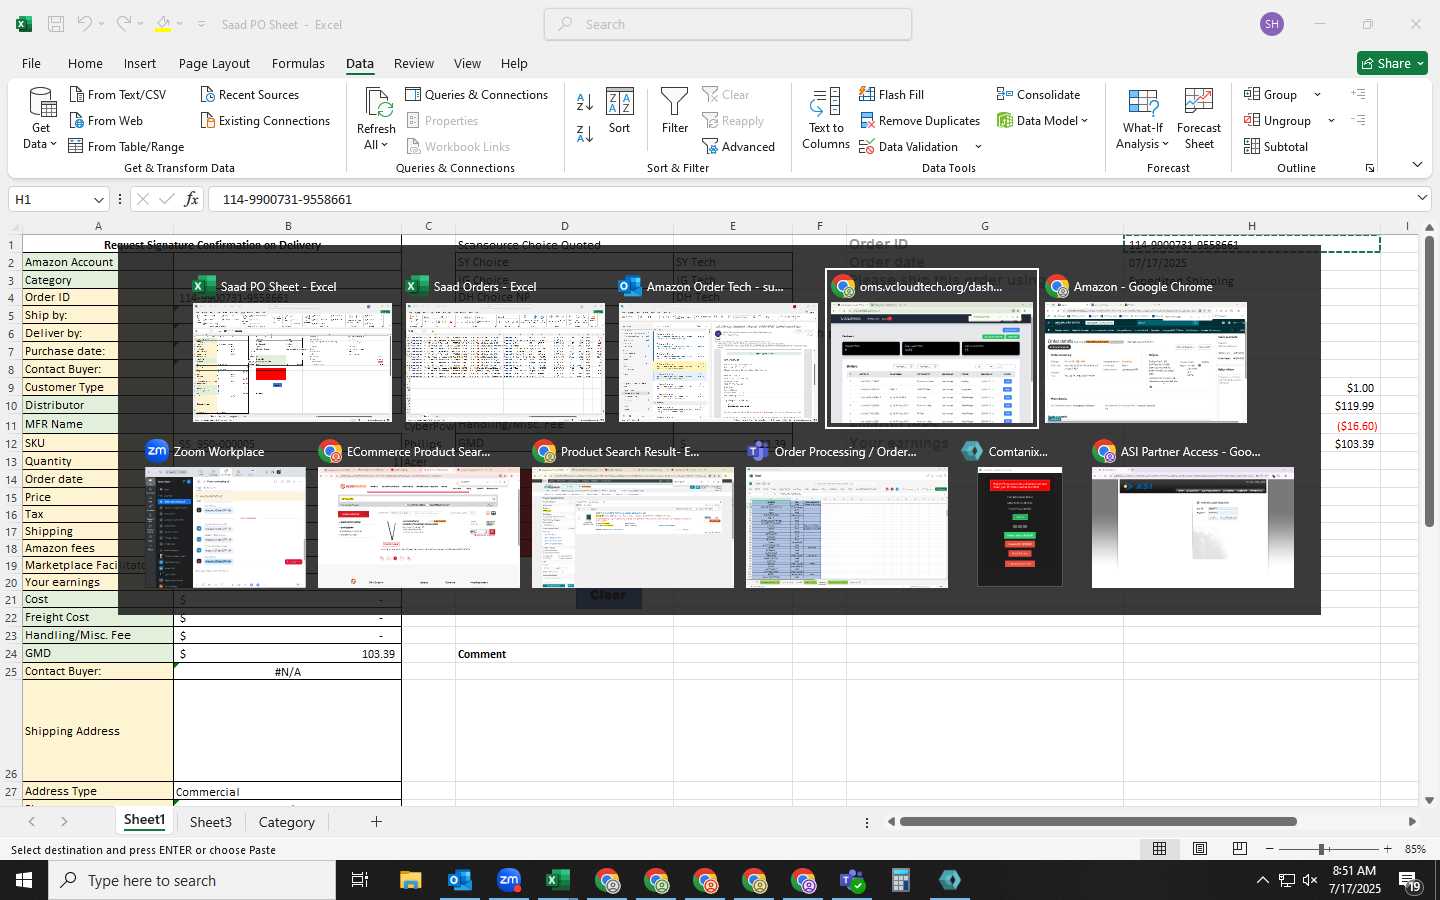This screenshot has width=1440, height=900.
Task: Click From Table/Range option
Action: point(126,146)
